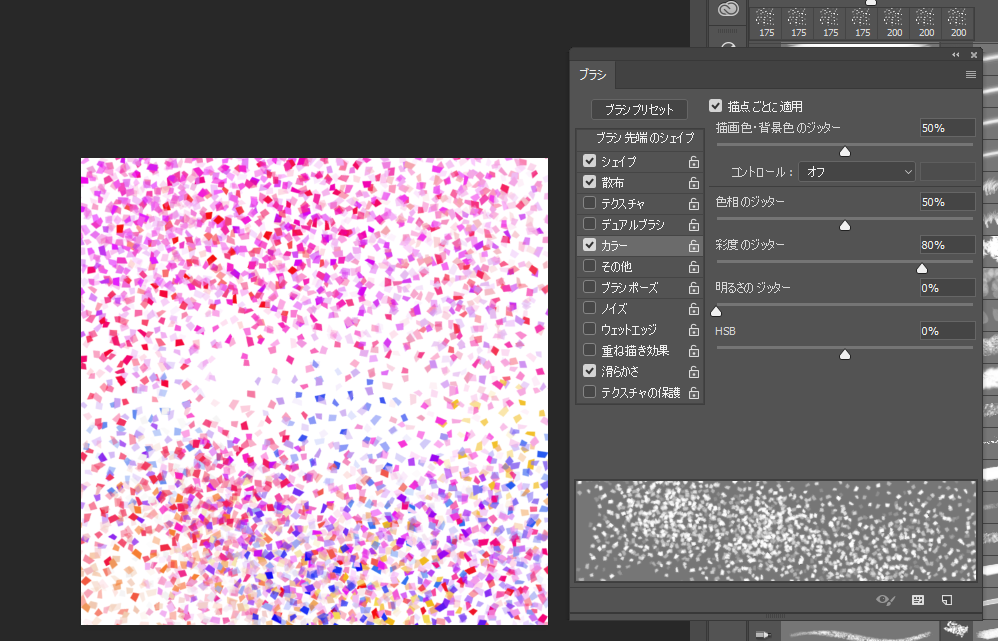This screenshot has height=641, width=998.
Task: Open the Brushes panel via its icon
Action: (916, 601)
